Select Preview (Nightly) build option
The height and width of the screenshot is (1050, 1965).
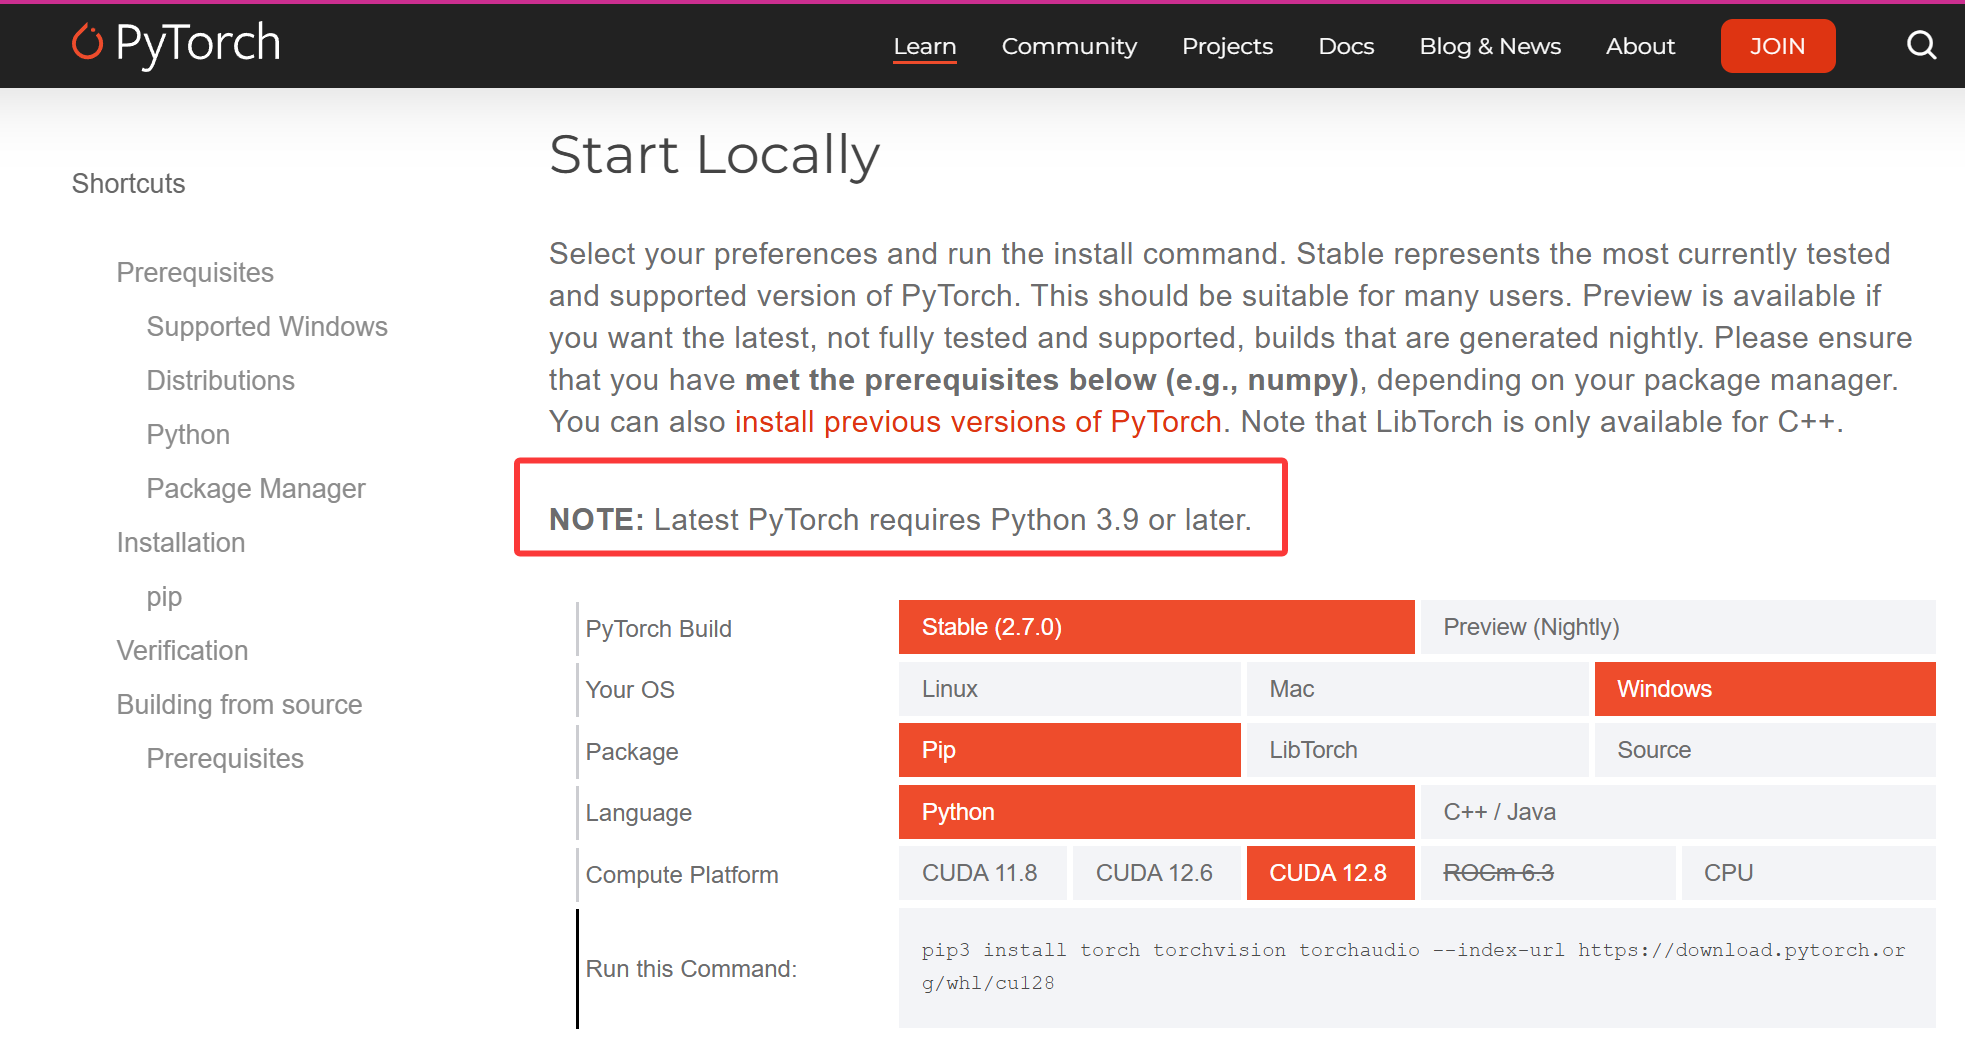click(x=1678, y=627)
